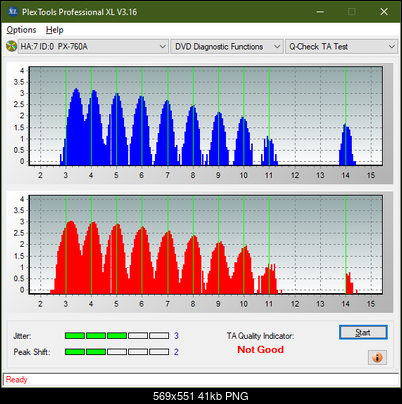Click the info icon button below Start

pyautogui.click(x=377, y=357)
